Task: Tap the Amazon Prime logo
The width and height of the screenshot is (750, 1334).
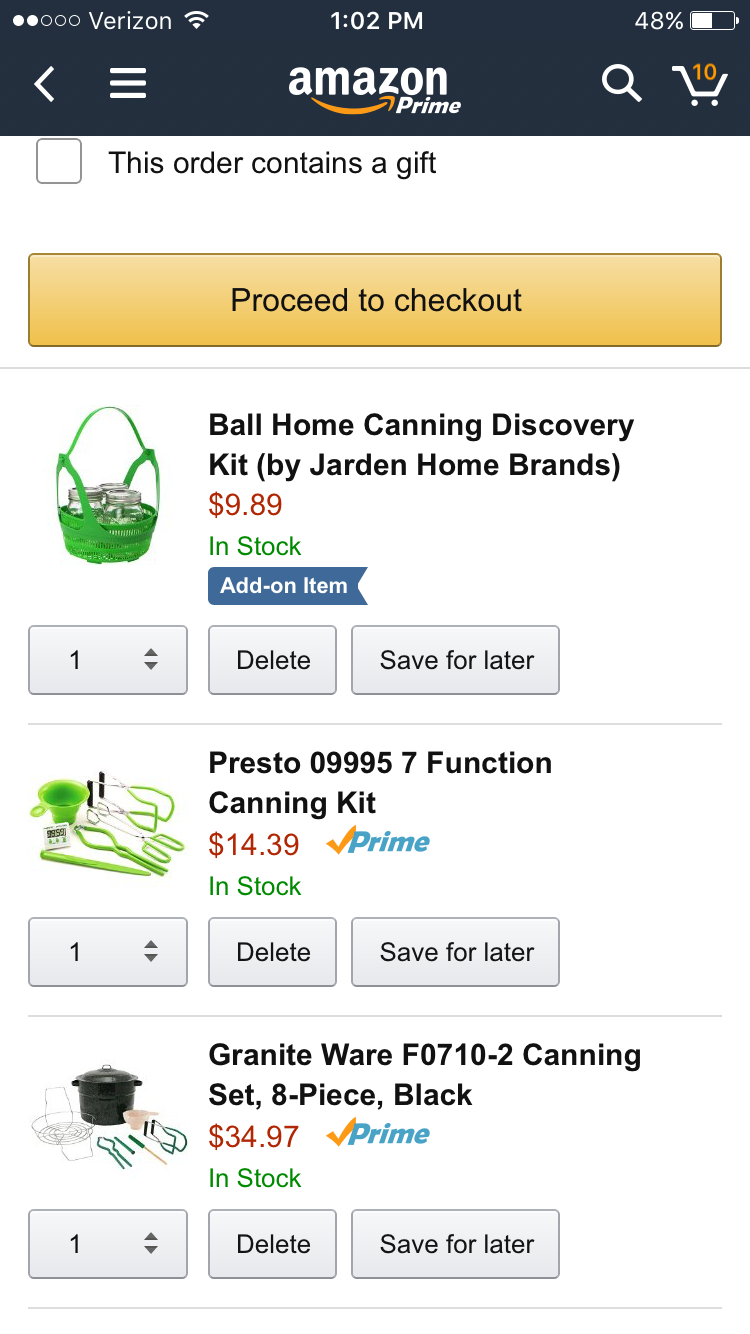Action: click(374, 88)
